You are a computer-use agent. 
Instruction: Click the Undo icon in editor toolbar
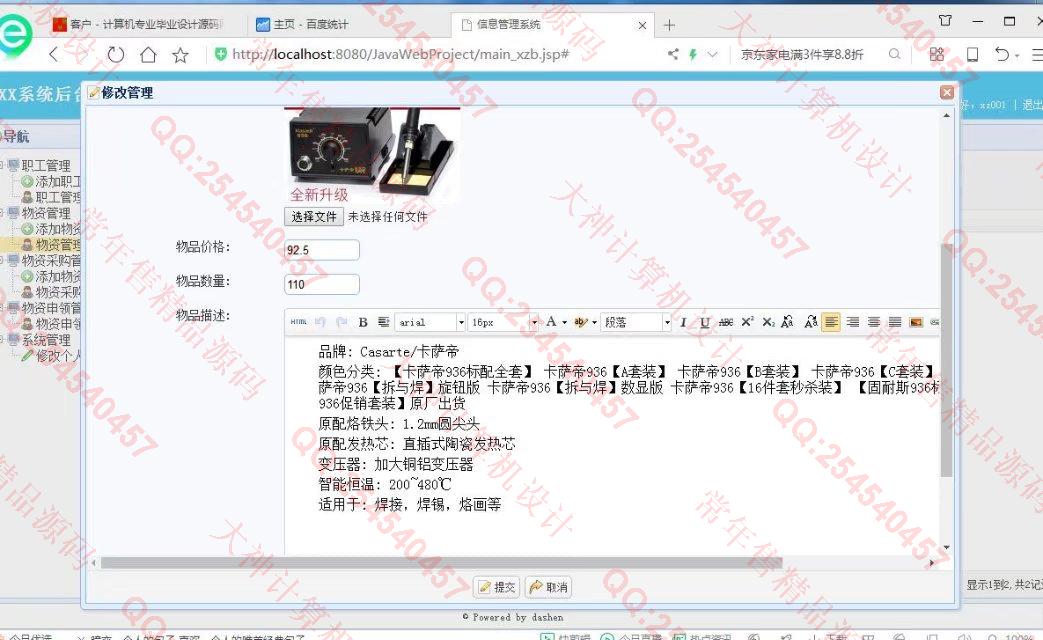click(x=320, y=322)
